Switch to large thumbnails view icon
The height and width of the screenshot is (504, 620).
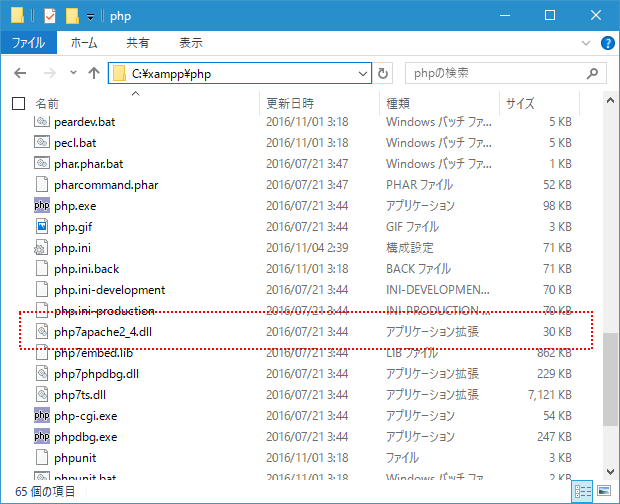[x=604, y=491]
